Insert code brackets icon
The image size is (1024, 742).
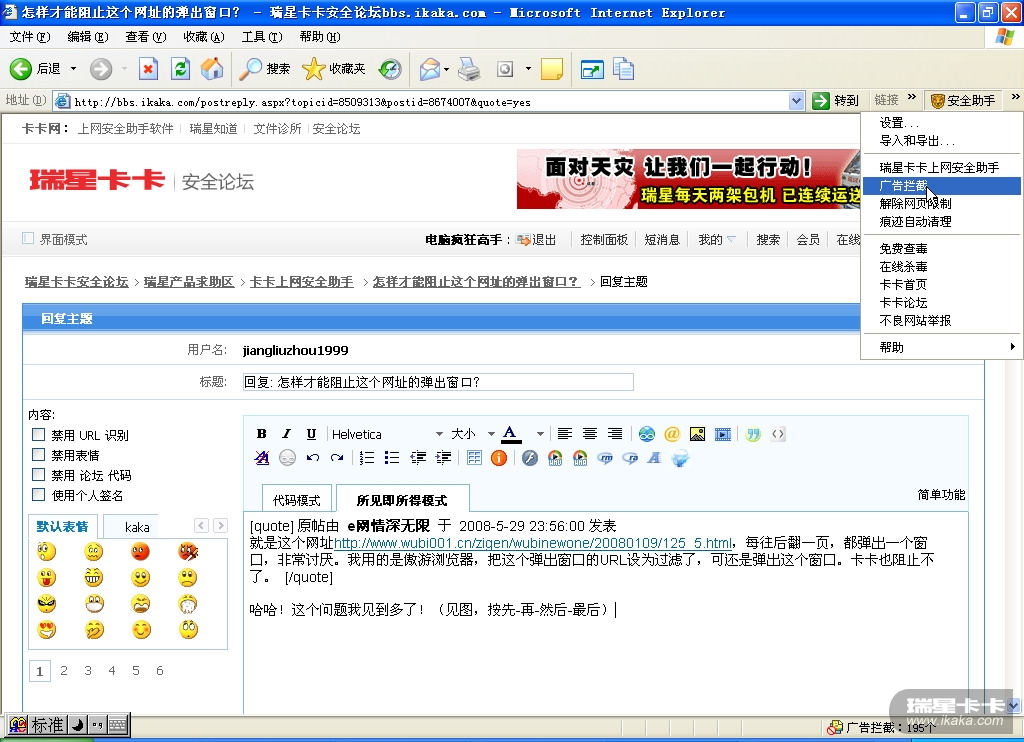[778, 434]
